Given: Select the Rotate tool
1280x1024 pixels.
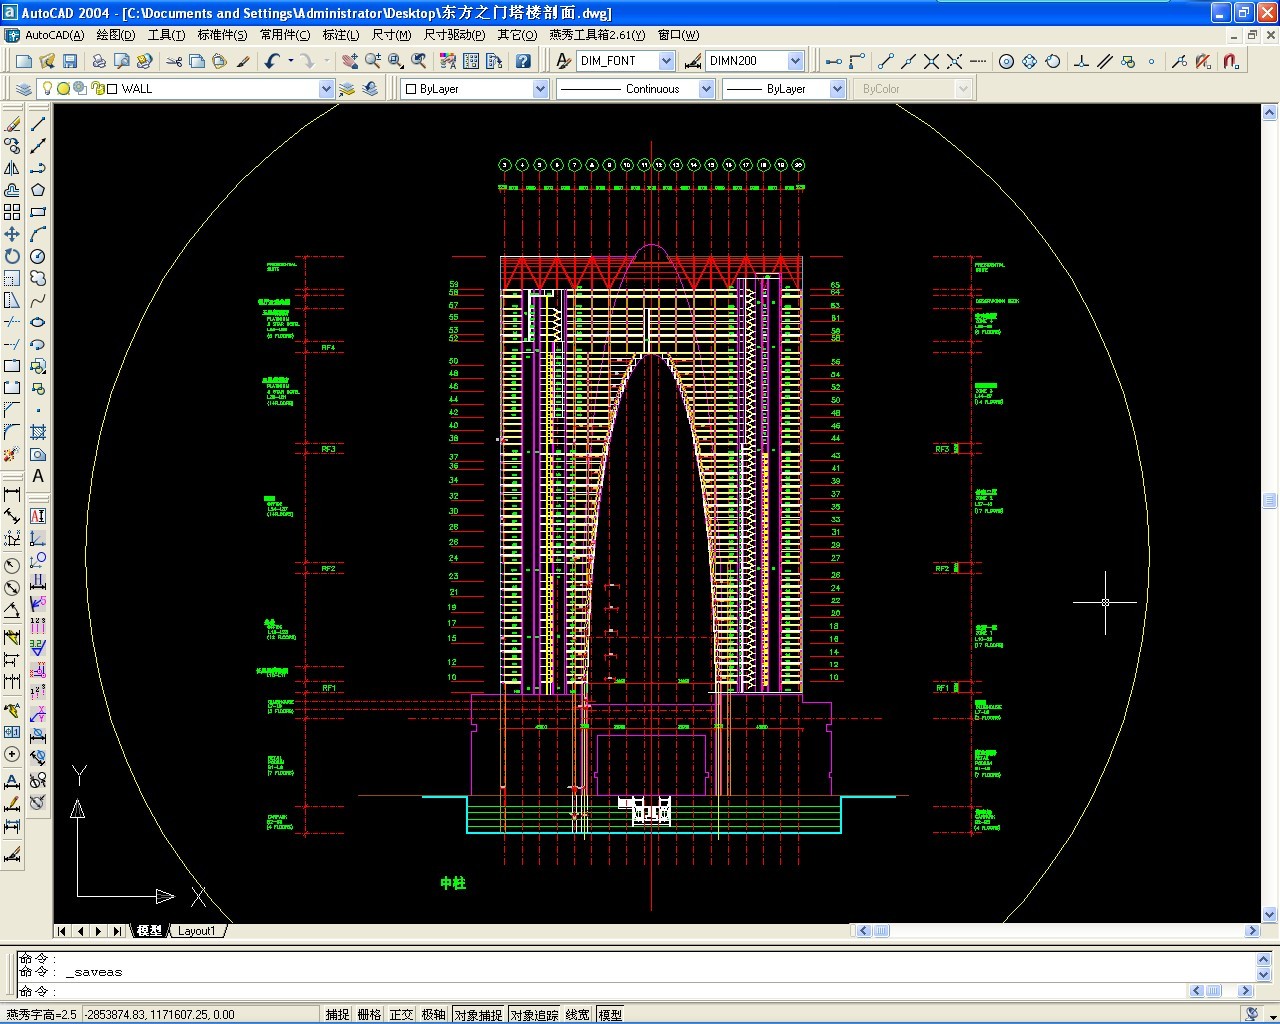Looking at the screenshot, I should tap(12, 256).
